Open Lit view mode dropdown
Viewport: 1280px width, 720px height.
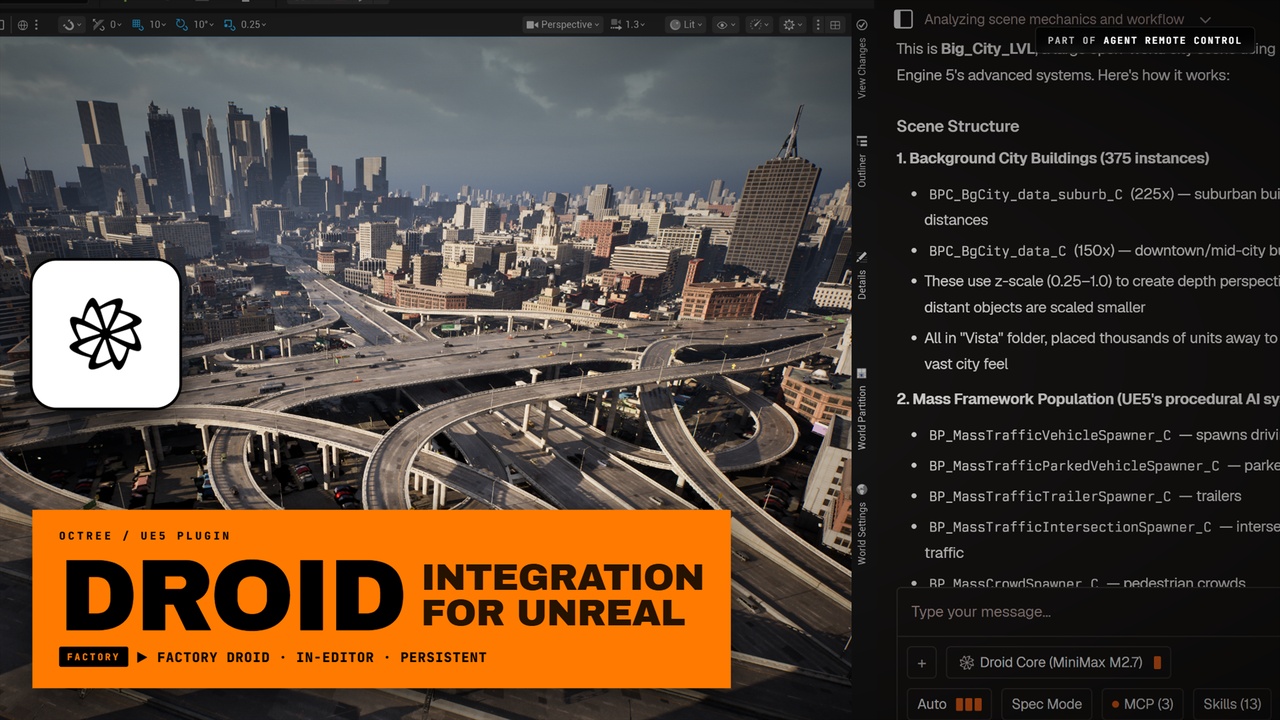pyautogui.click(x=686, y=24)
